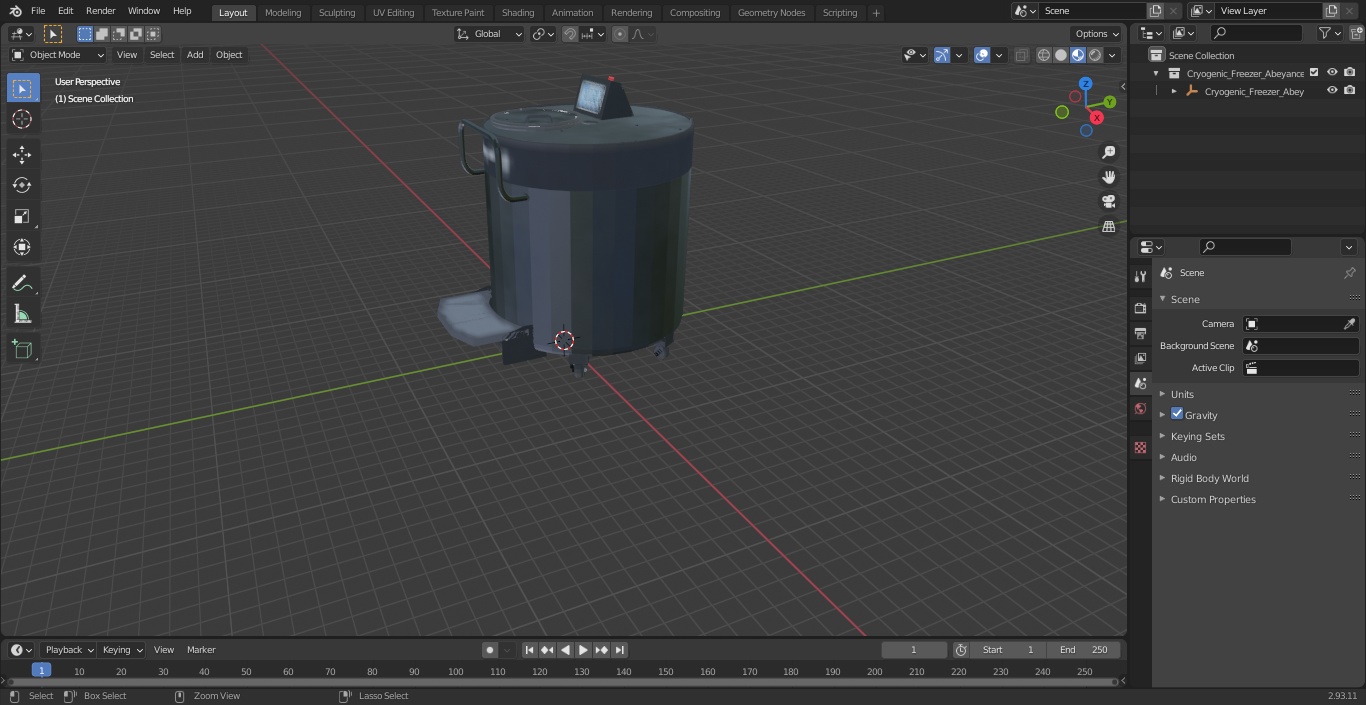
Task: Toggle Cryogenic_Freezer_Abeyance collection exclude checkbox
Action: [x=1314, y=73]
